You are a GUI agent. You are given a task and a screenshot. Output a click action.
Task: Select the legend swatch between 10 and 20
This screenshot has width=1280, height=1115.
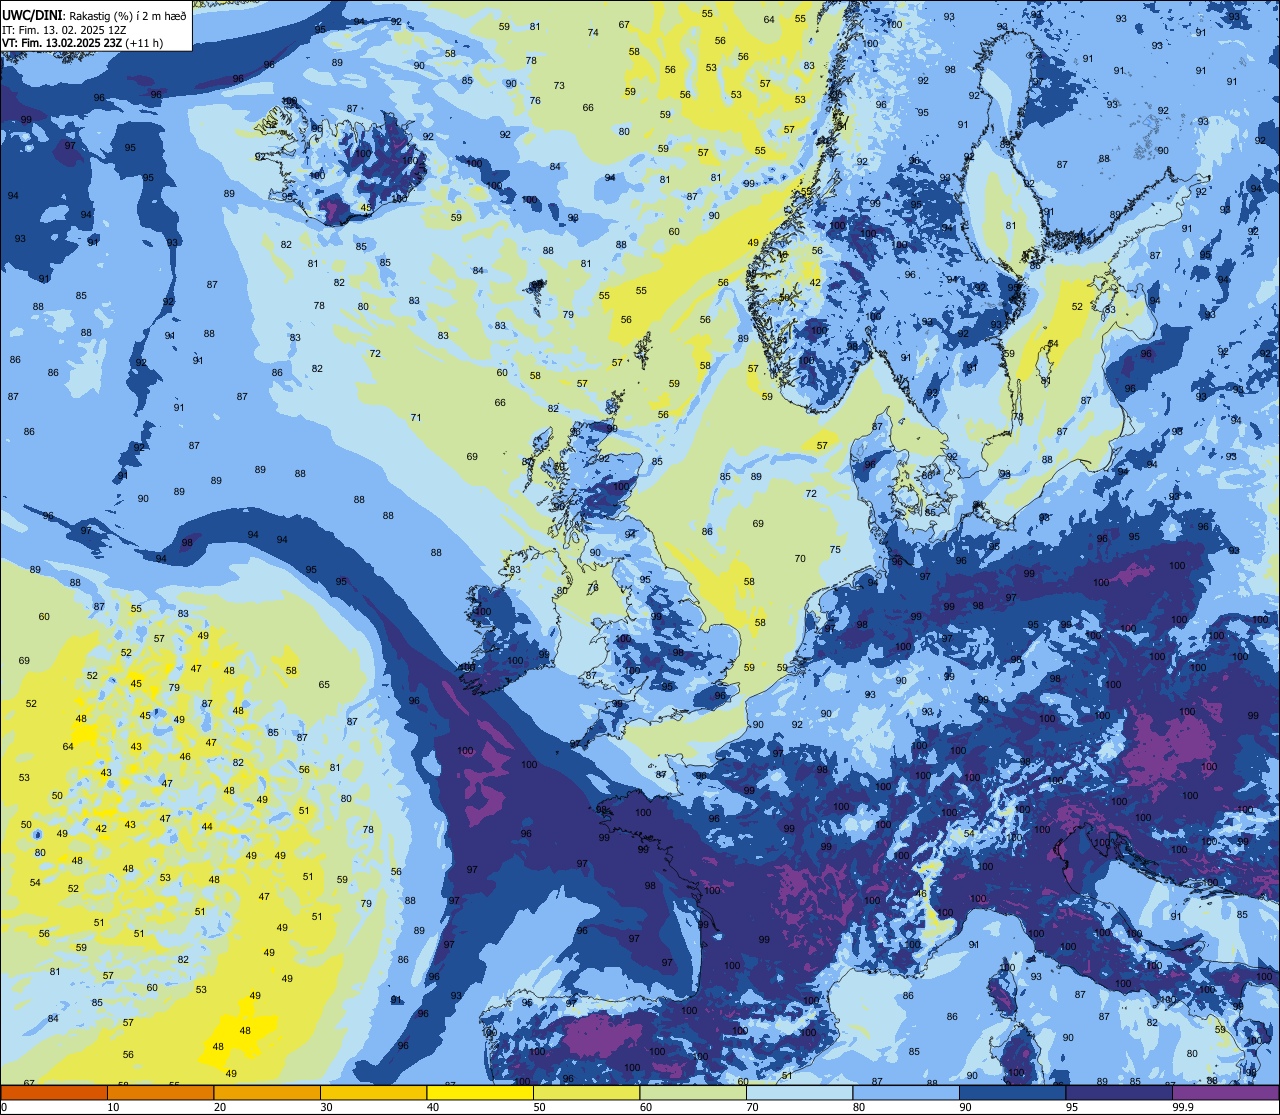[160, 1093]
